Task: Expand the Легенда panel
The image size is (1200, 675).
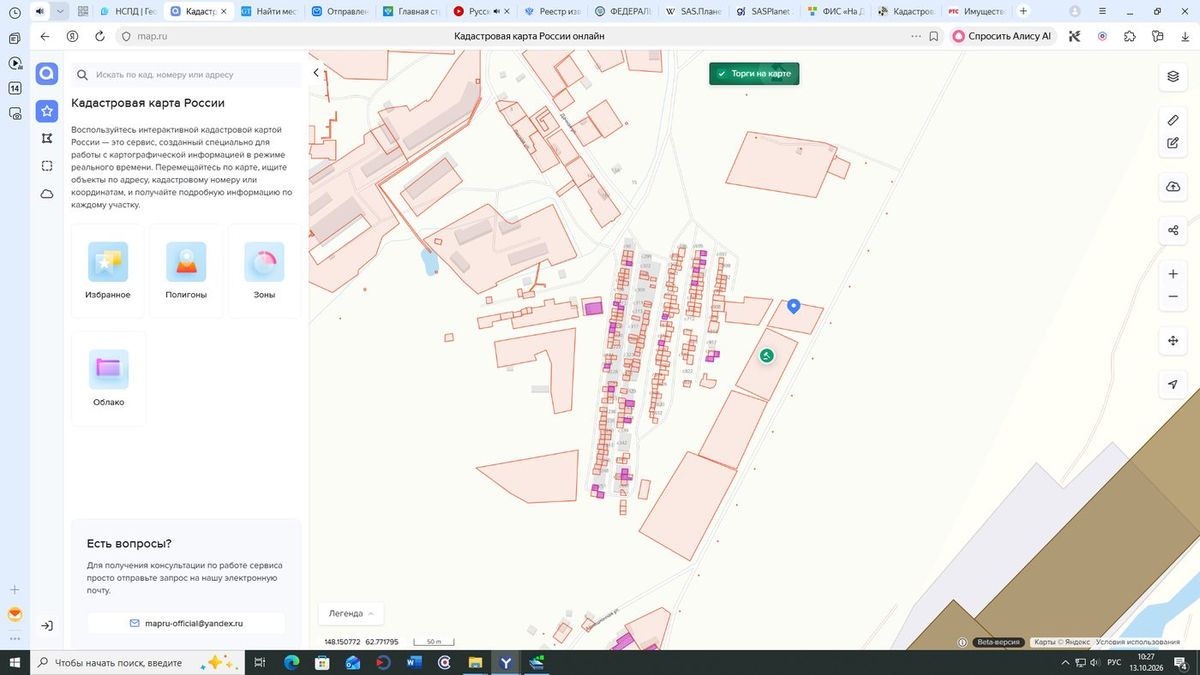Action: click(350, 613)
